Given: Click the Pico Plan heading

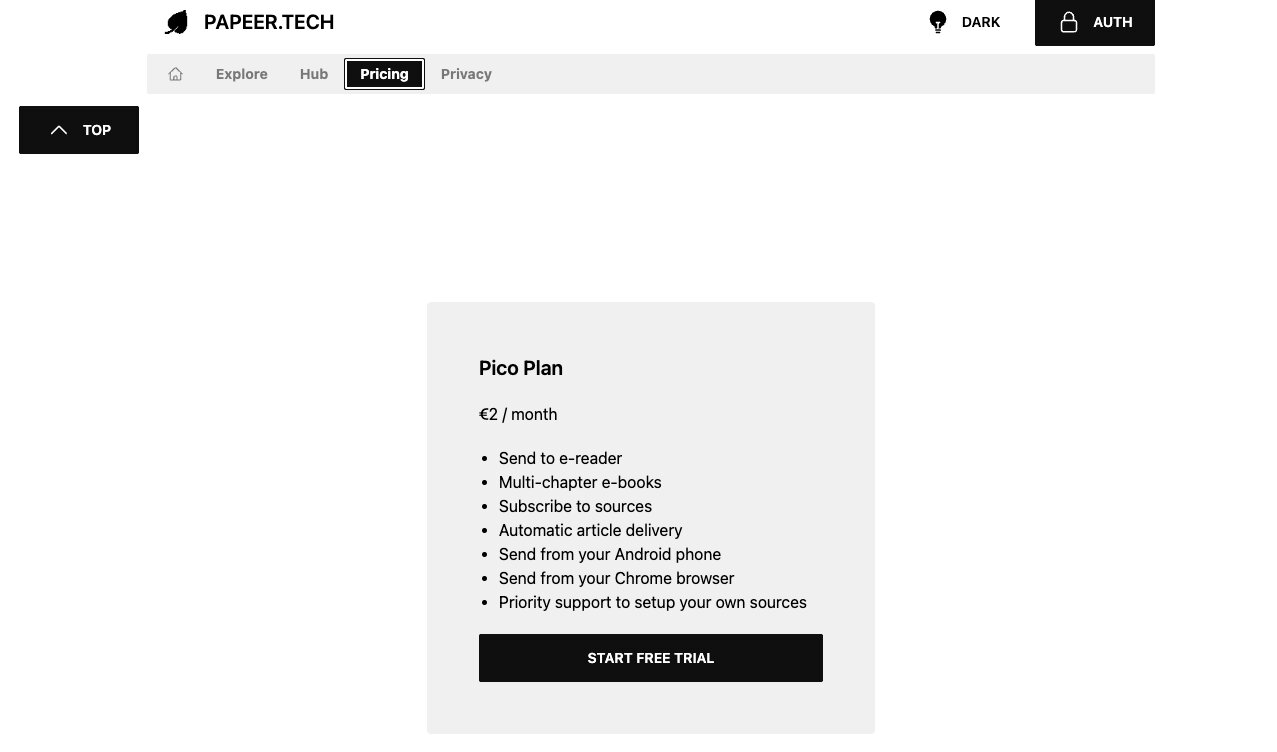Looking at the screenshot, I should pyautogui.click(x=521, y=368).
